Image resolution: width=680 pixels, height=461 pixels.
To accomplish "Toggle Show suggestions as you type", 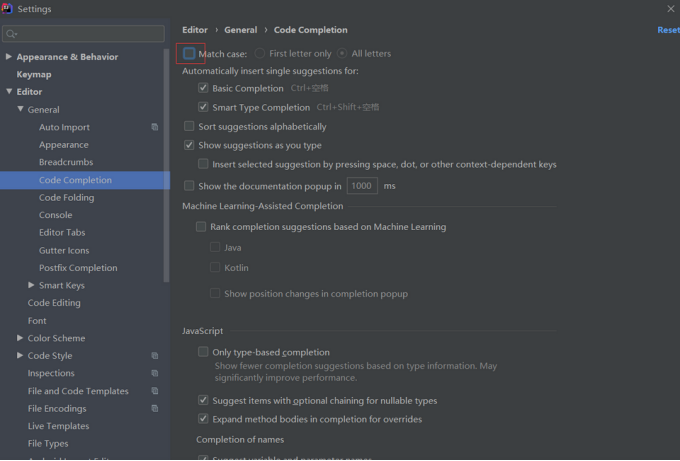I will click(189, 145).
